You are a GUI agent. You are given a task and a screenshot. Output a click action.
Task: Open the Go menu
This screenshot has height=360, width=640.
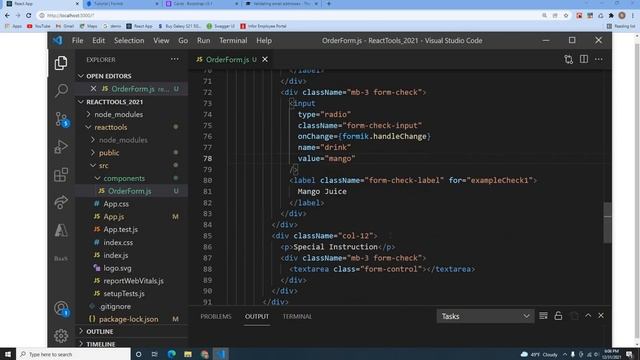tap(183, 40)
